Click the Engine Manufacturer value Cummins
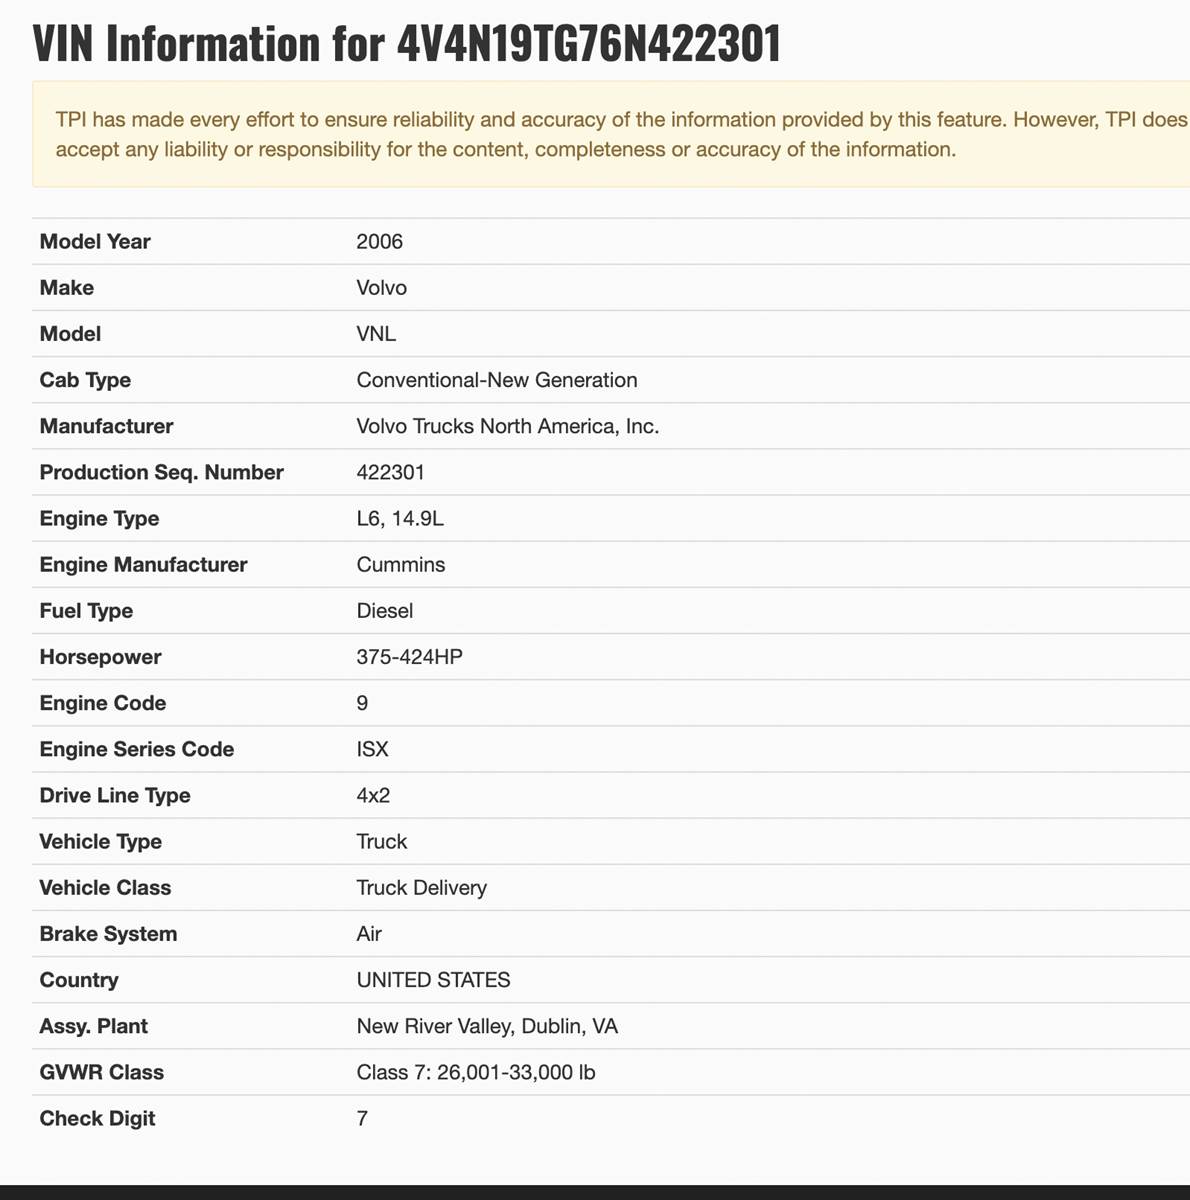 (x=400, y=564)
